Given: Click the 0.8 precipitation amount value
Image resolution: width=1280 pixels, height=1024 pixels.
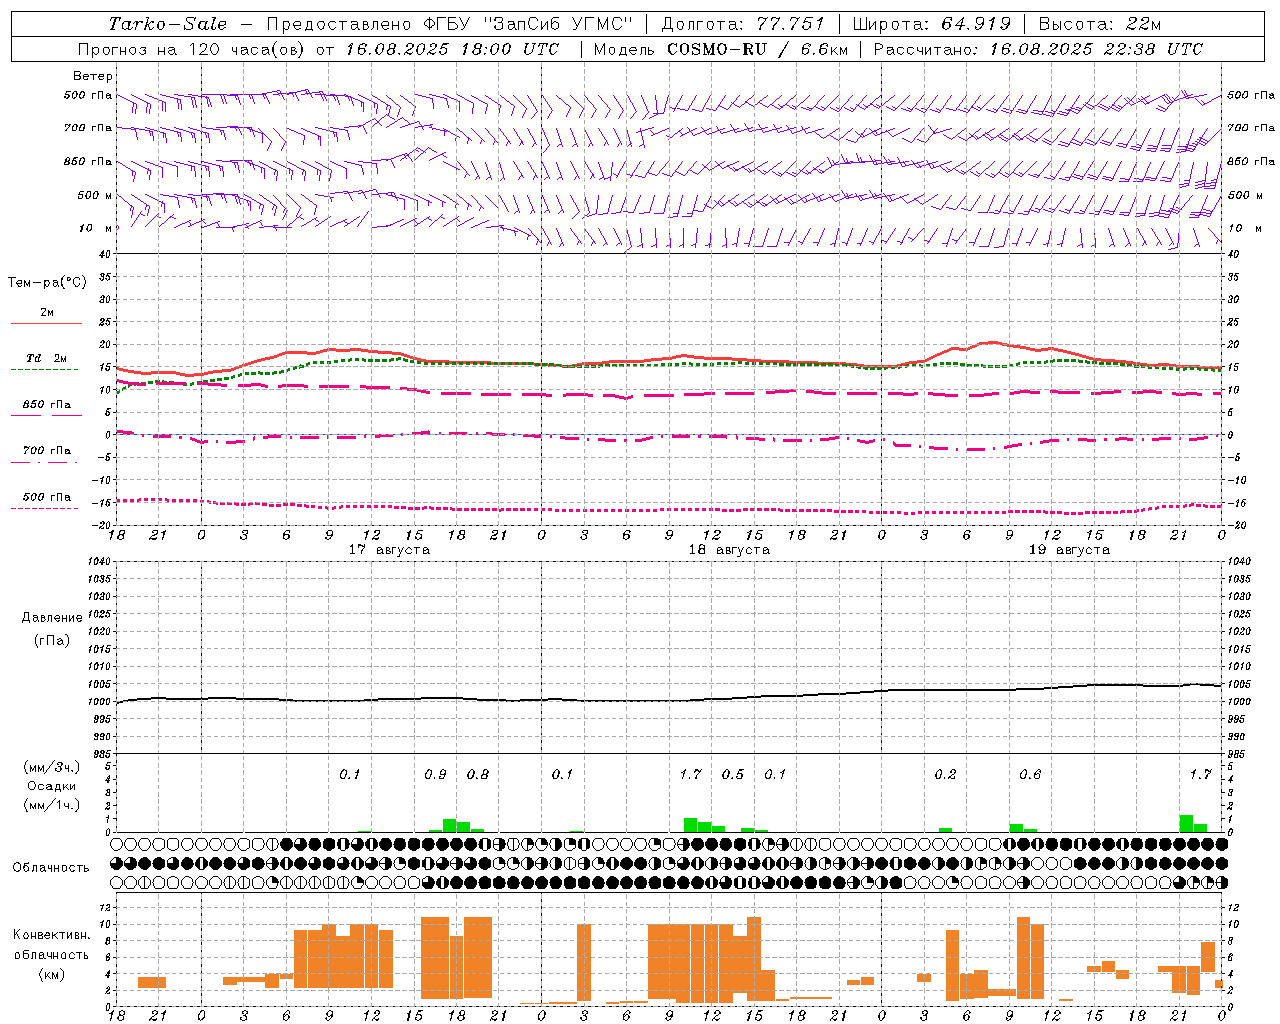Looking at the screenshot, I should (x=478, y=774).
